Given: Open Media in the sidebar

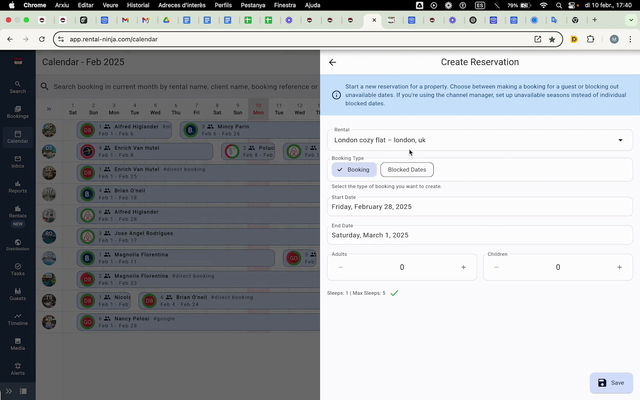Looking at the screenshot, I should click(x=18, y=344).
